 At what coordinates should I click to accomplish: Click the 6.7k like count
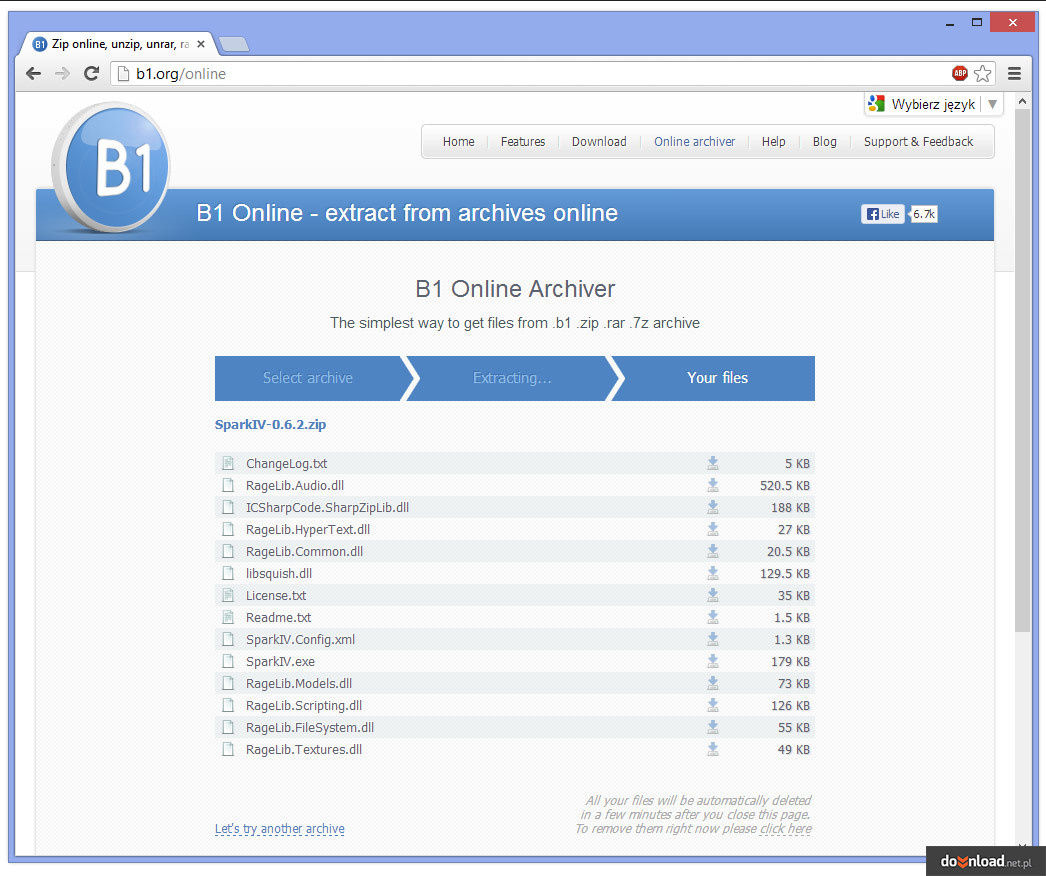point(924,213)
